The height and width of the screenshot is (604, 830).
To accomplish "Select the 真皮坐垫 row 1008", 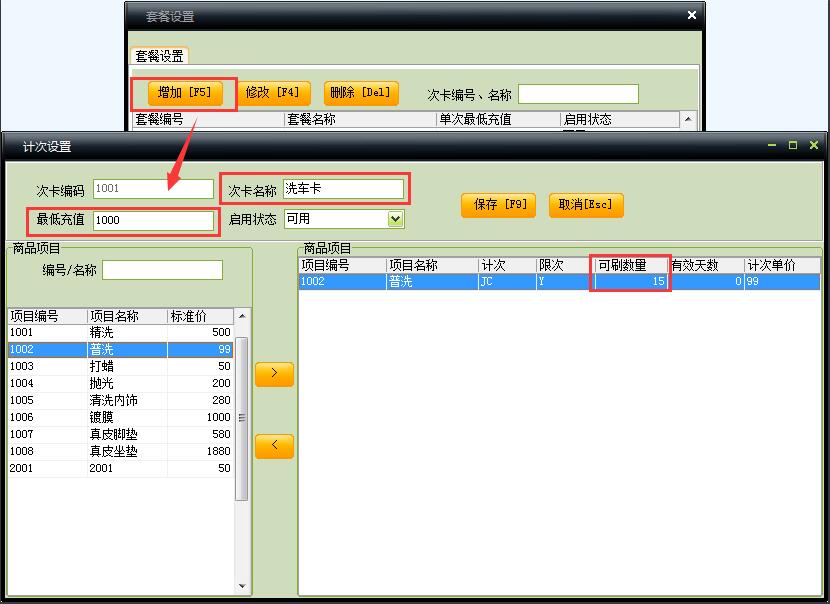I will 120,451.
